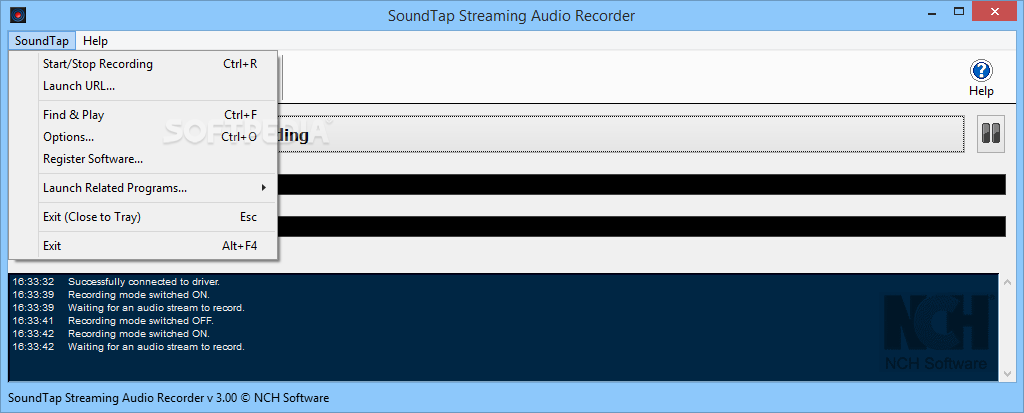Screen dimensions: 1024x413
Task: Click the Help toolbar icon
Action: (981, 78)
